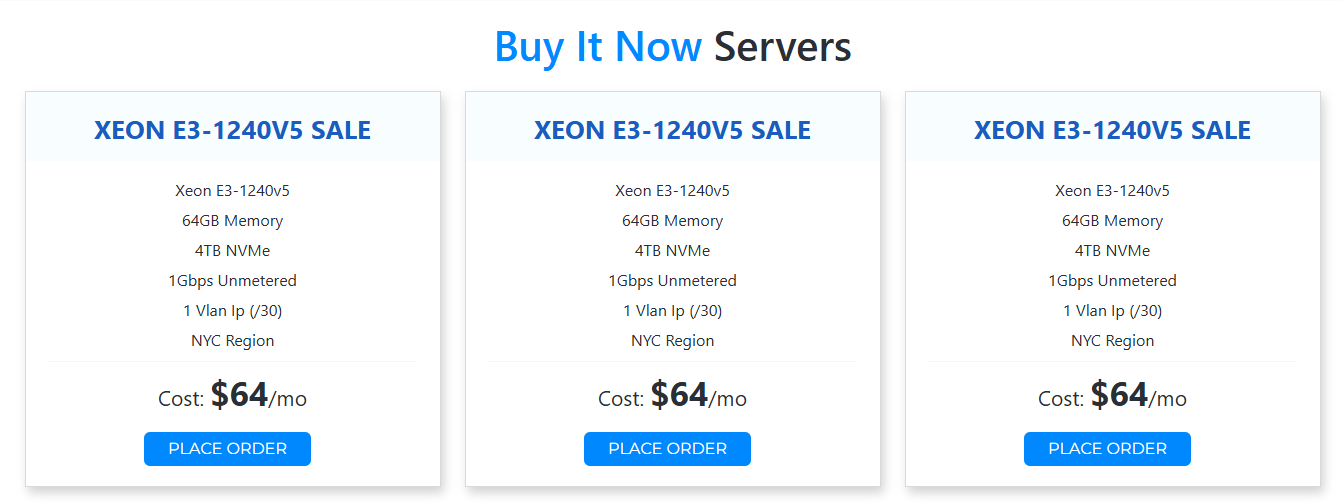Click '64GB Memory' text in the third card
The image size is (1341, 502).
1112,221
